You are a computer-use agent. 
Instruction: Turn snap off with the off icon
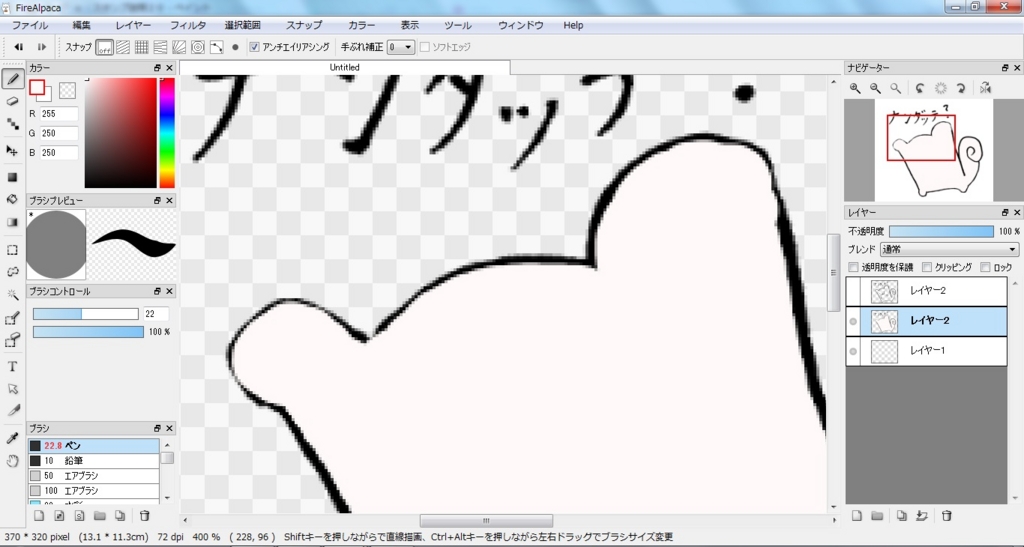tap(104, 47)
